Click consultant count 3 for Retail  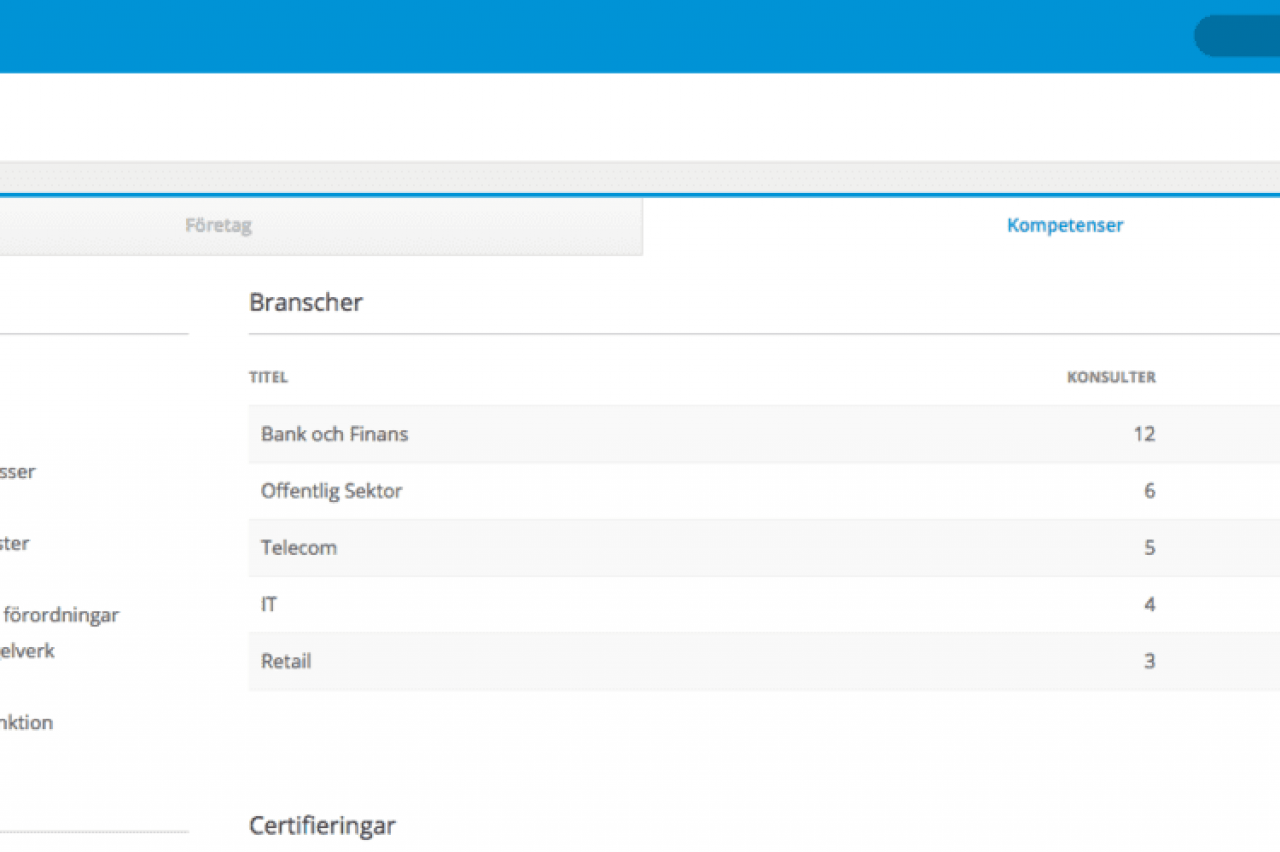1149,662
